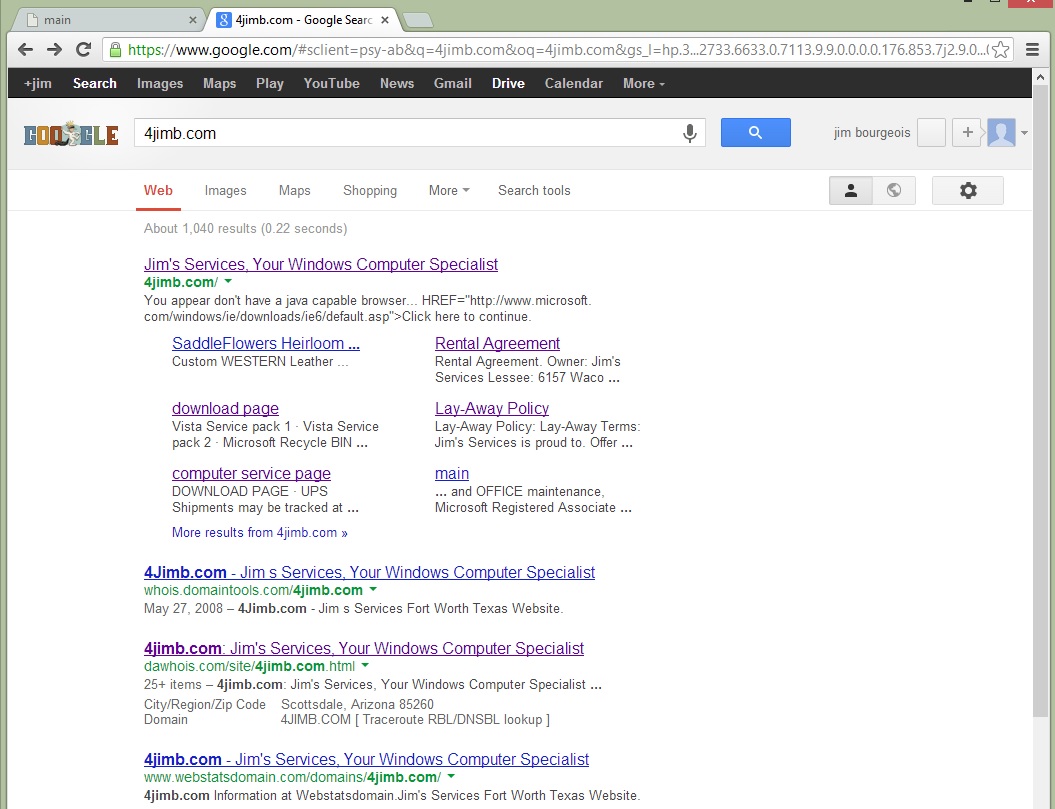Click the browser back arrow button
This screenshot has height=809, width=1055.
25,49
